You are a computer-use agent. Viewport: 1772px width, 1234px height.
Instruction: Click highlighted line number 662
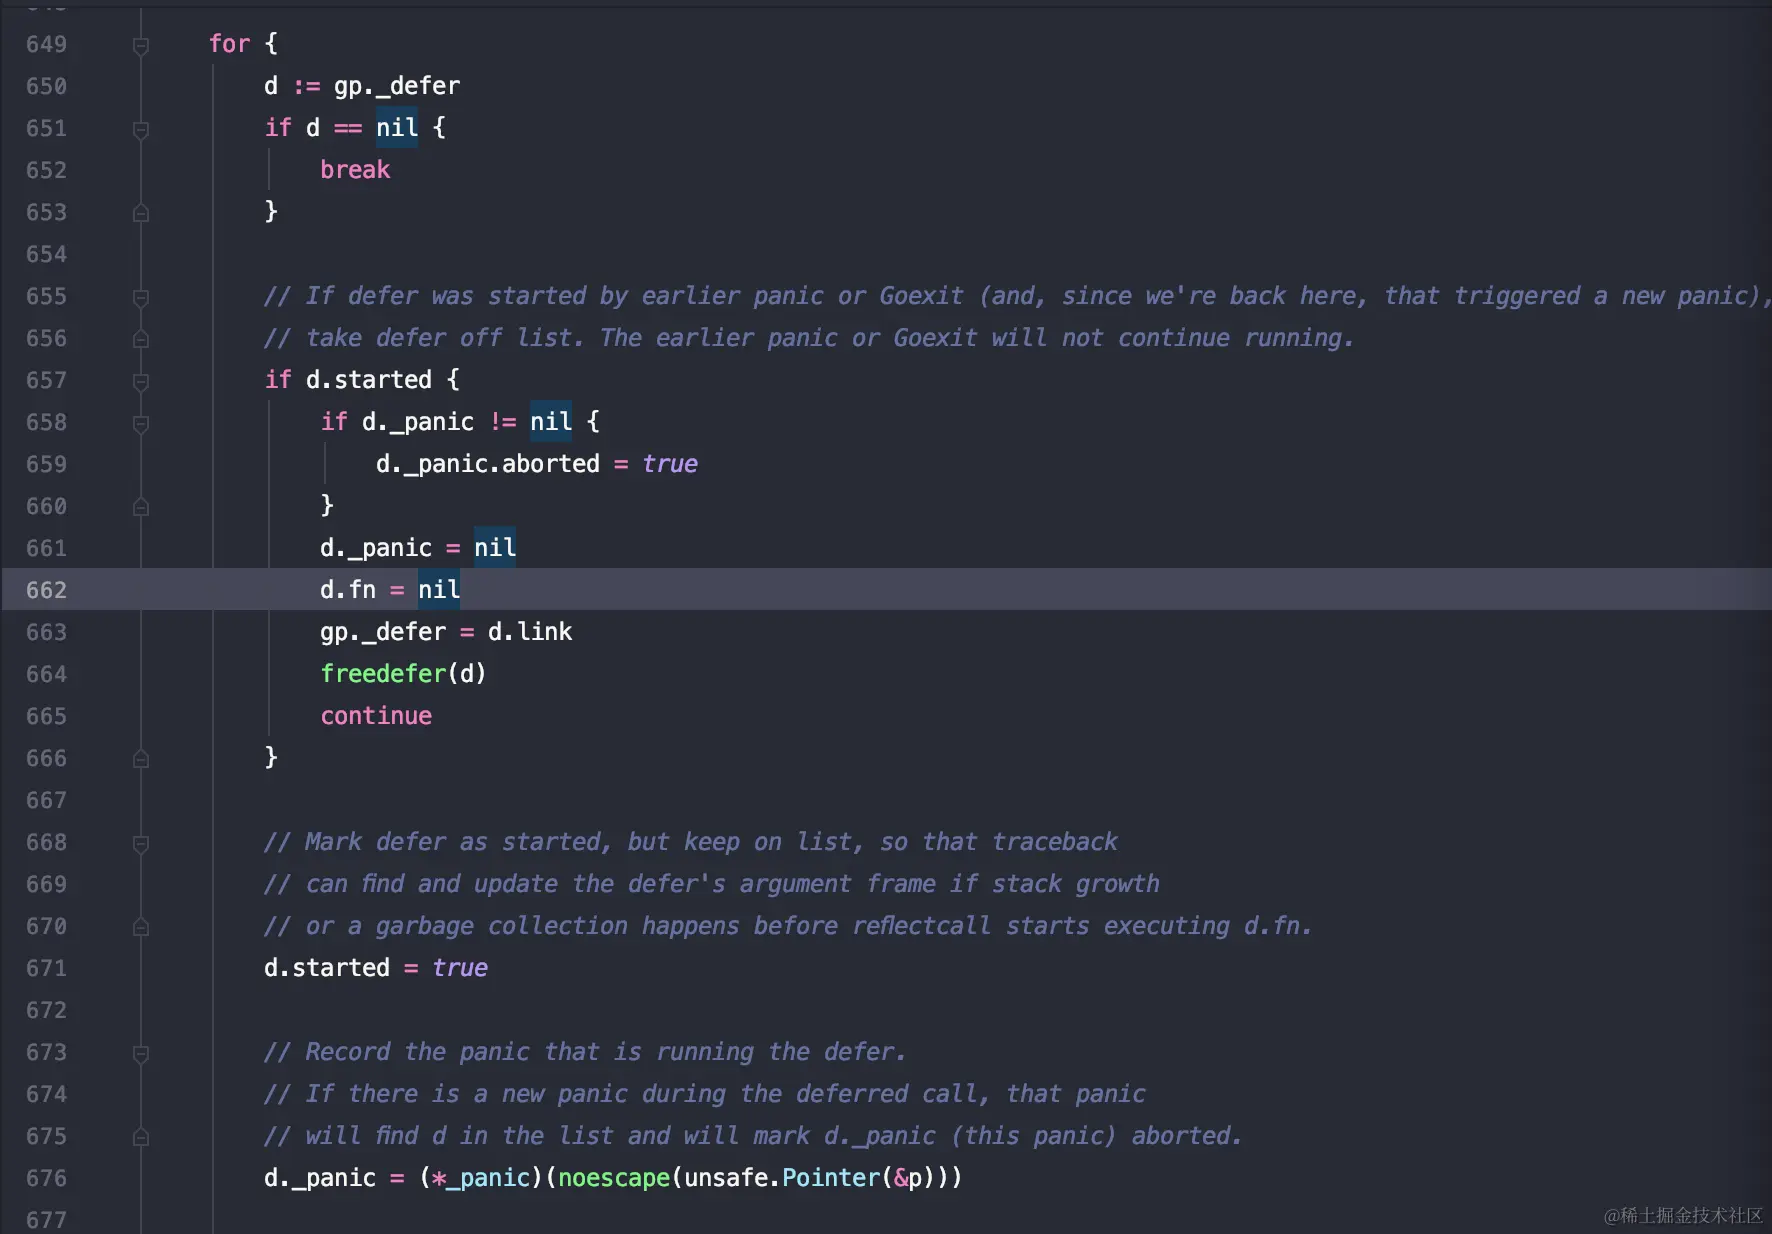[47, 590]
